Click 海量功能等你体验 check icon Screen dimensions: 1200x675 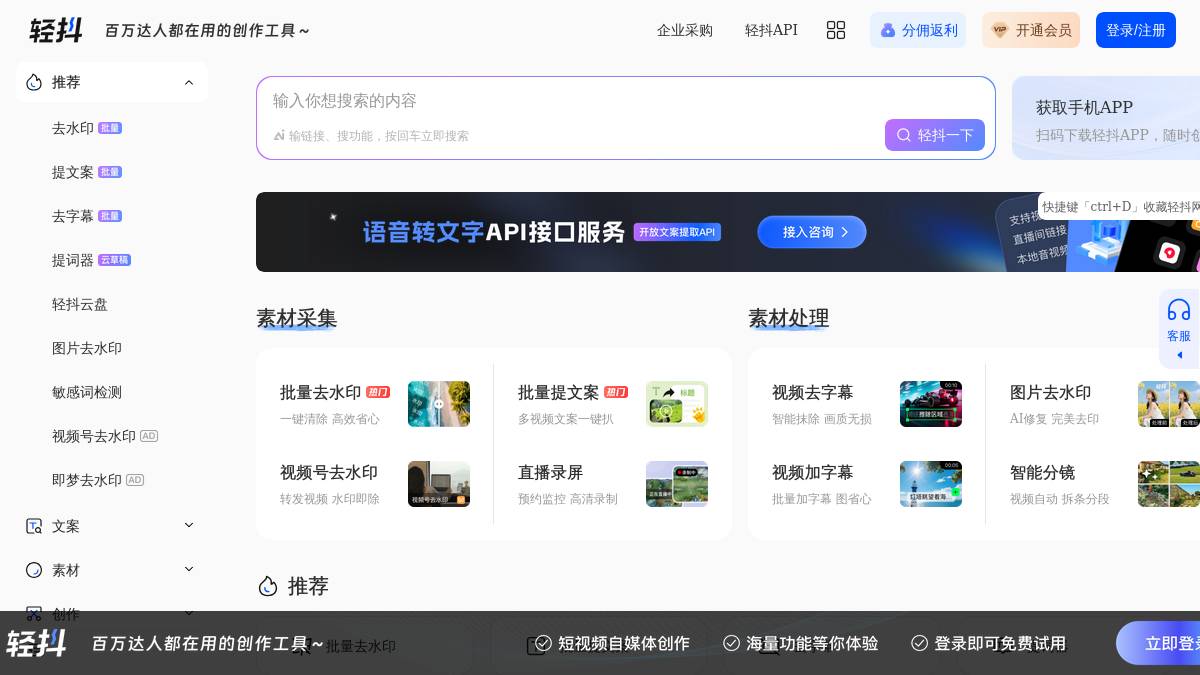click(731, 643)
